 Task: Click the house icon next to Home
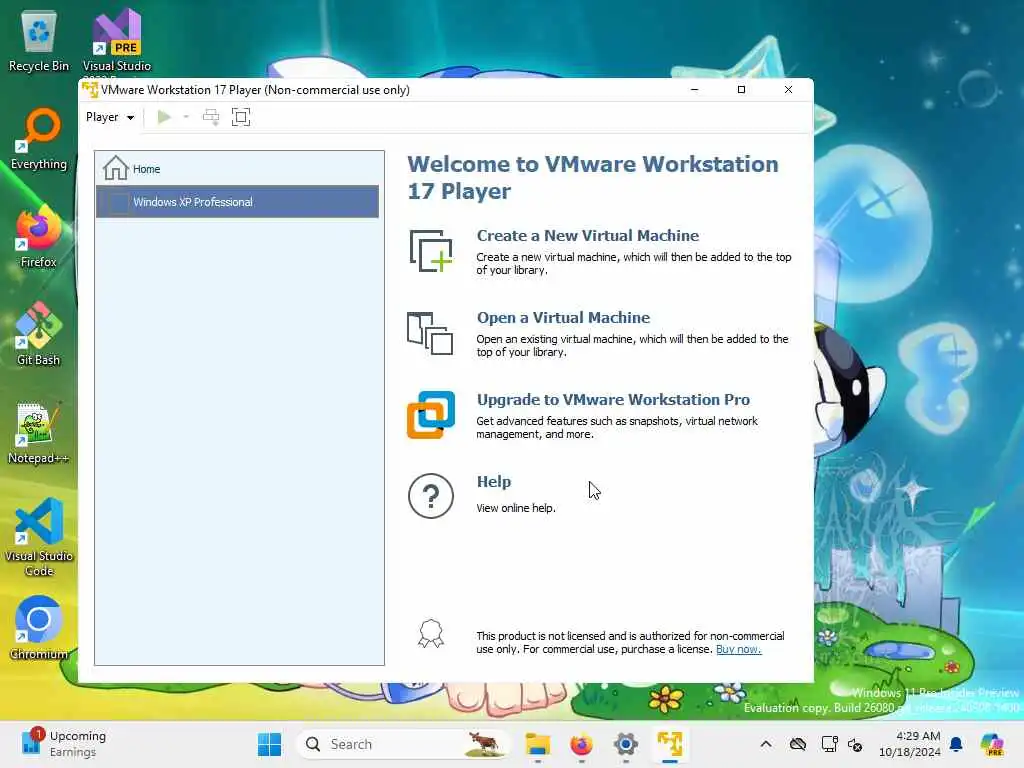coord(116,168)
